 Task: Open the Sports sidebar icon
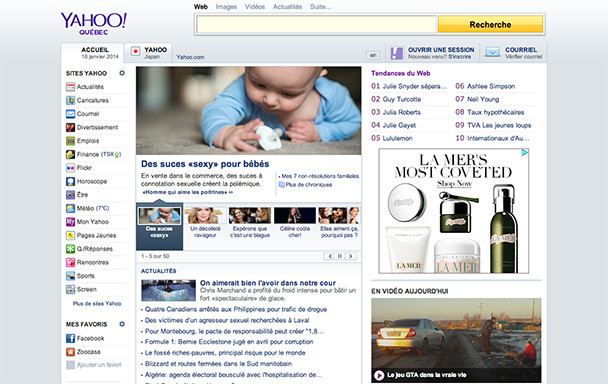point(70,276)
